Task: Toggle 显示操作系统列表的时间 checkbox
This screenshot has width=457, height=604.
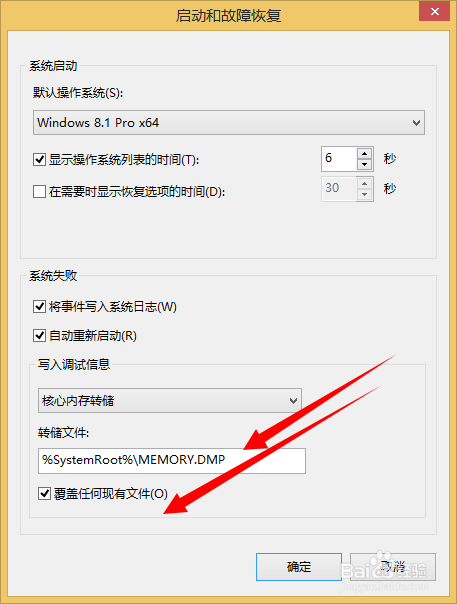Action: (x=39, y=159)
